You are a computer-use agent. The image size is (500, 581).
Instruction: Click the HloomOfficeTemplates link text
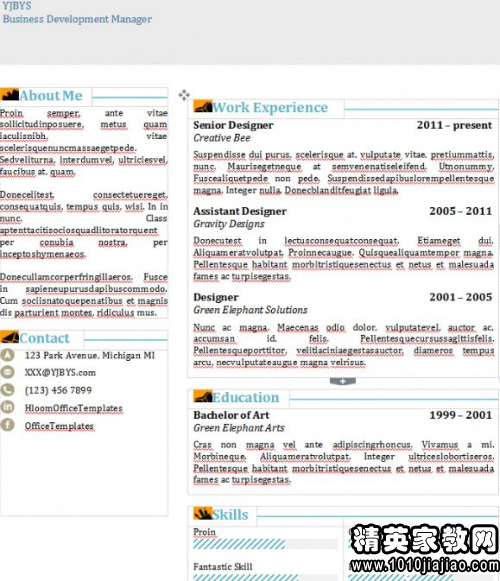point(73,408)
